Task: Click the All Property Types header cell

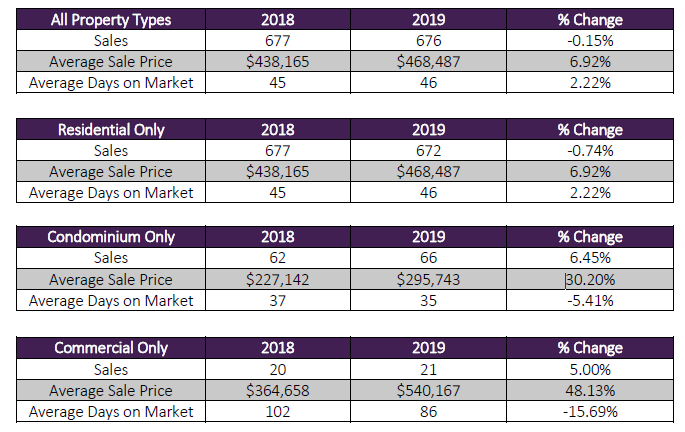Action: (111, 19)
